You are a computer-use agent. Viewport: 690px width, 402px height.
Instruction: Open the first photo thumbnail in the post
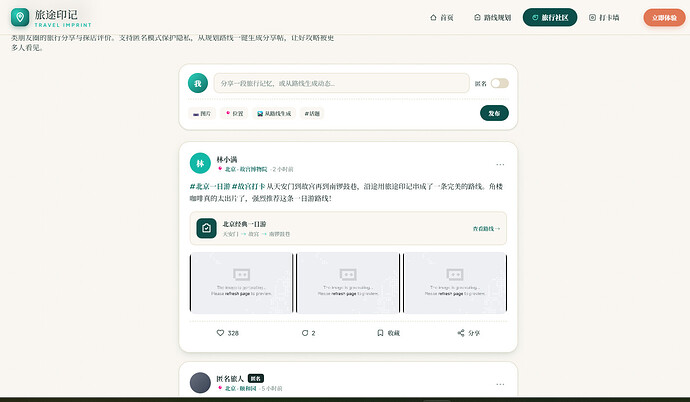point(242,282)
